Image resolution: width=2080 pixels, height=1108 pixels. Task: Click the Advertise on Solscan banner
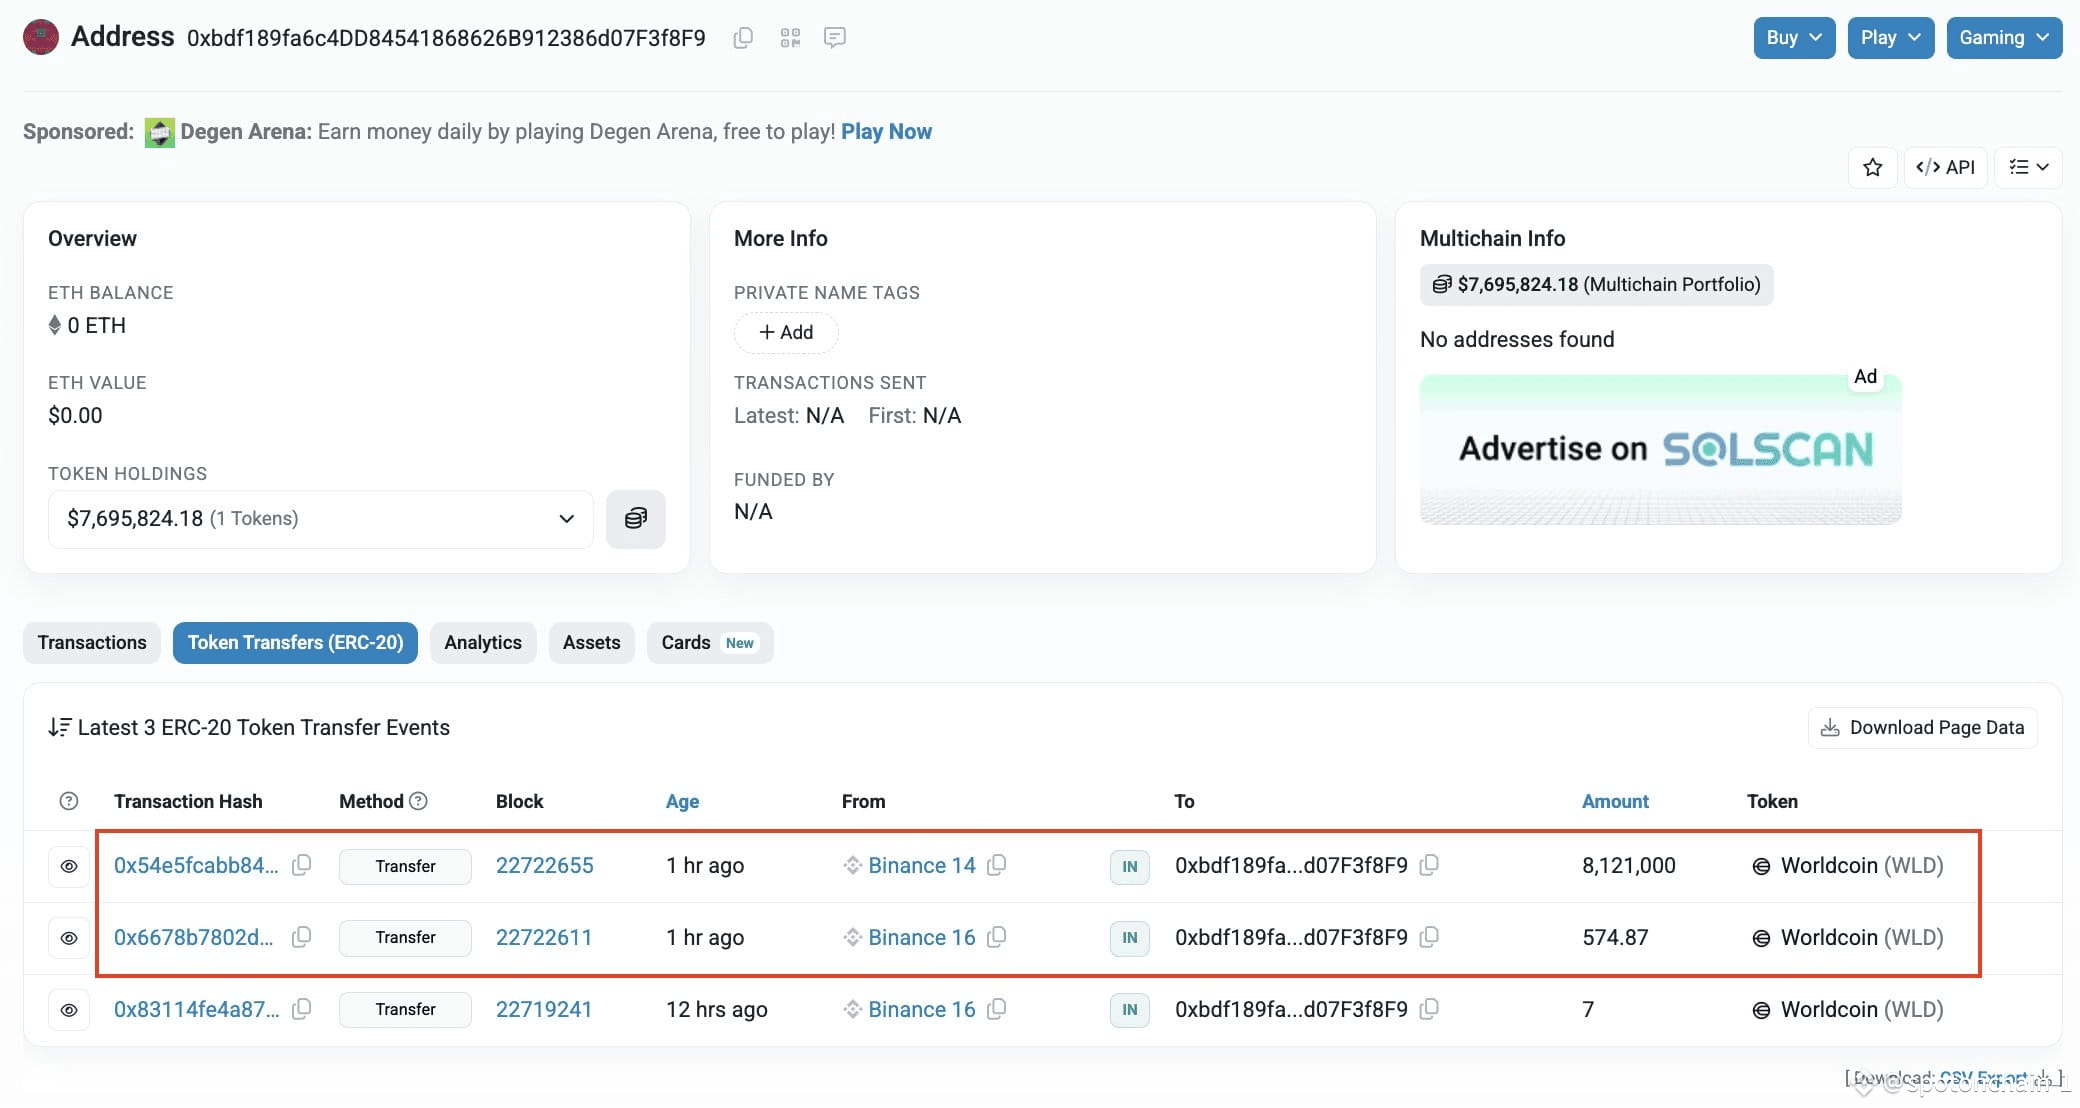[1660, 449]
